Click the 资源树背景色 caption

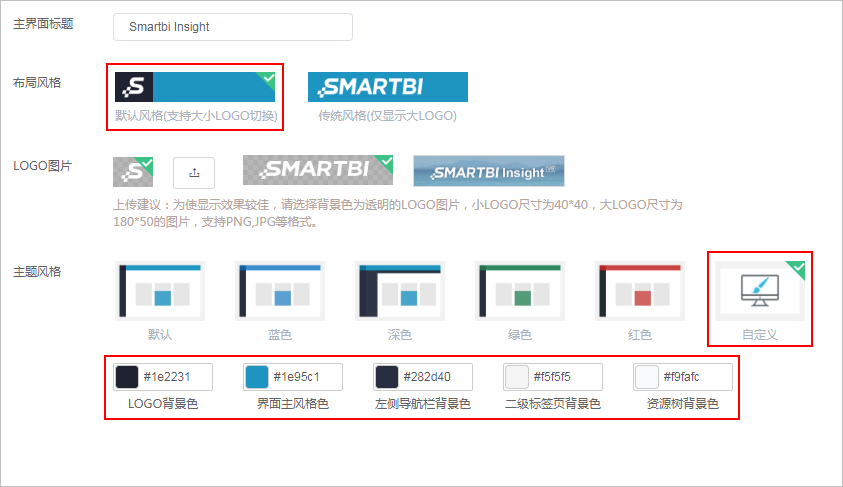[683, 404]
